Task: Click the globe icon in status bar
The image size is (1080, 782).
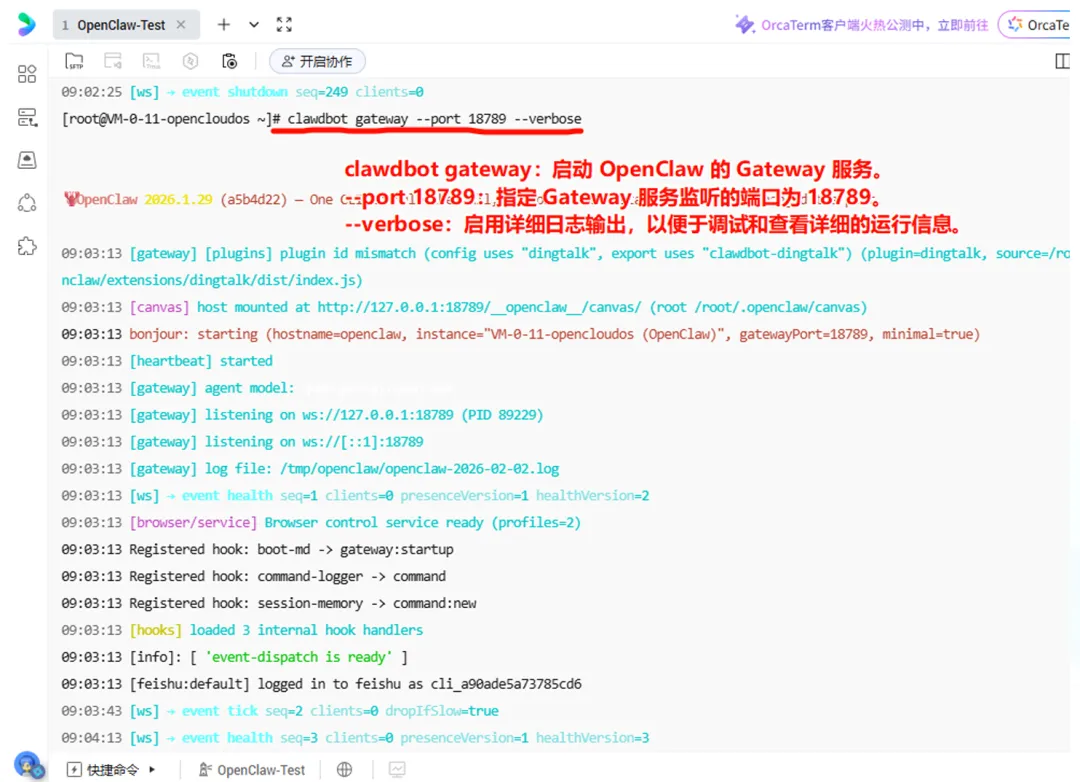Action: pos(344,770)
